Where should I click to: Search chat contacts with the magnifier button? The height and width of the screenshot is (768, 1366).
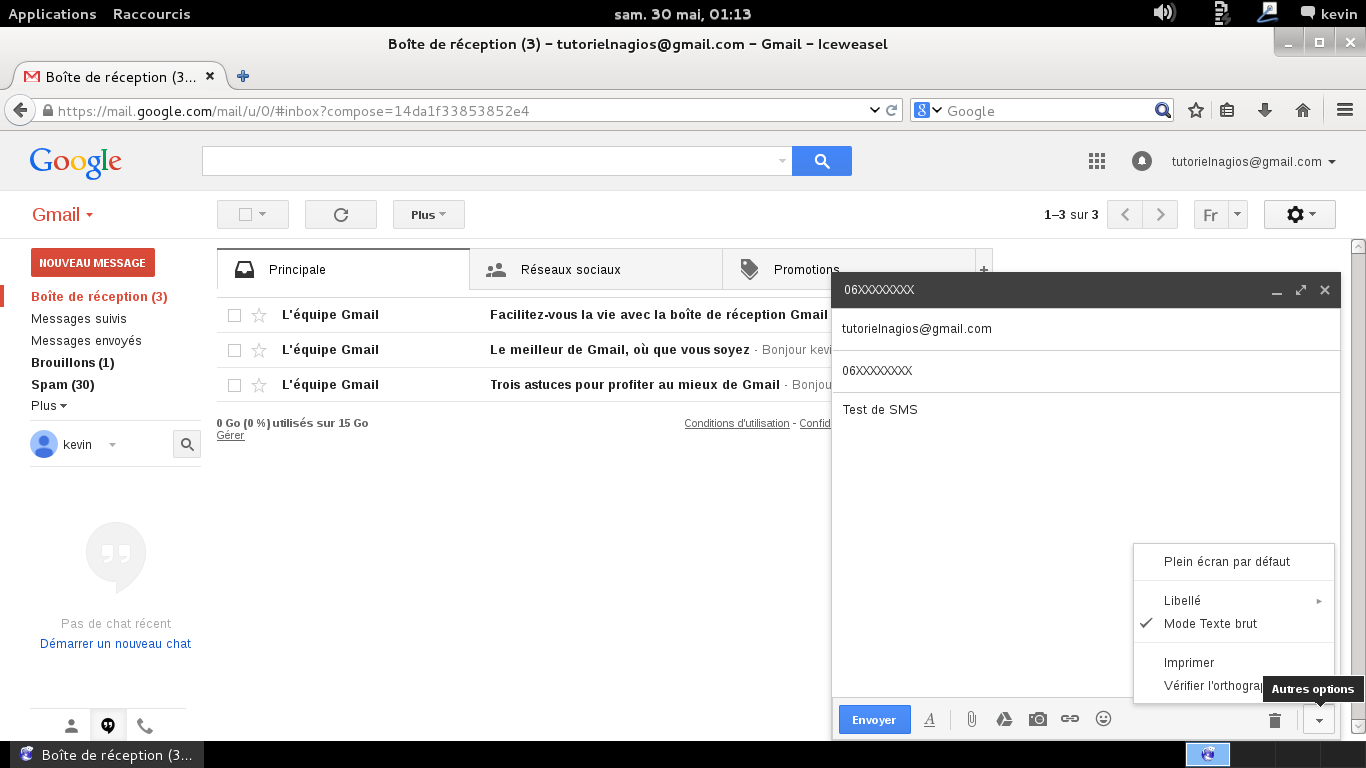tap(187, 445)
